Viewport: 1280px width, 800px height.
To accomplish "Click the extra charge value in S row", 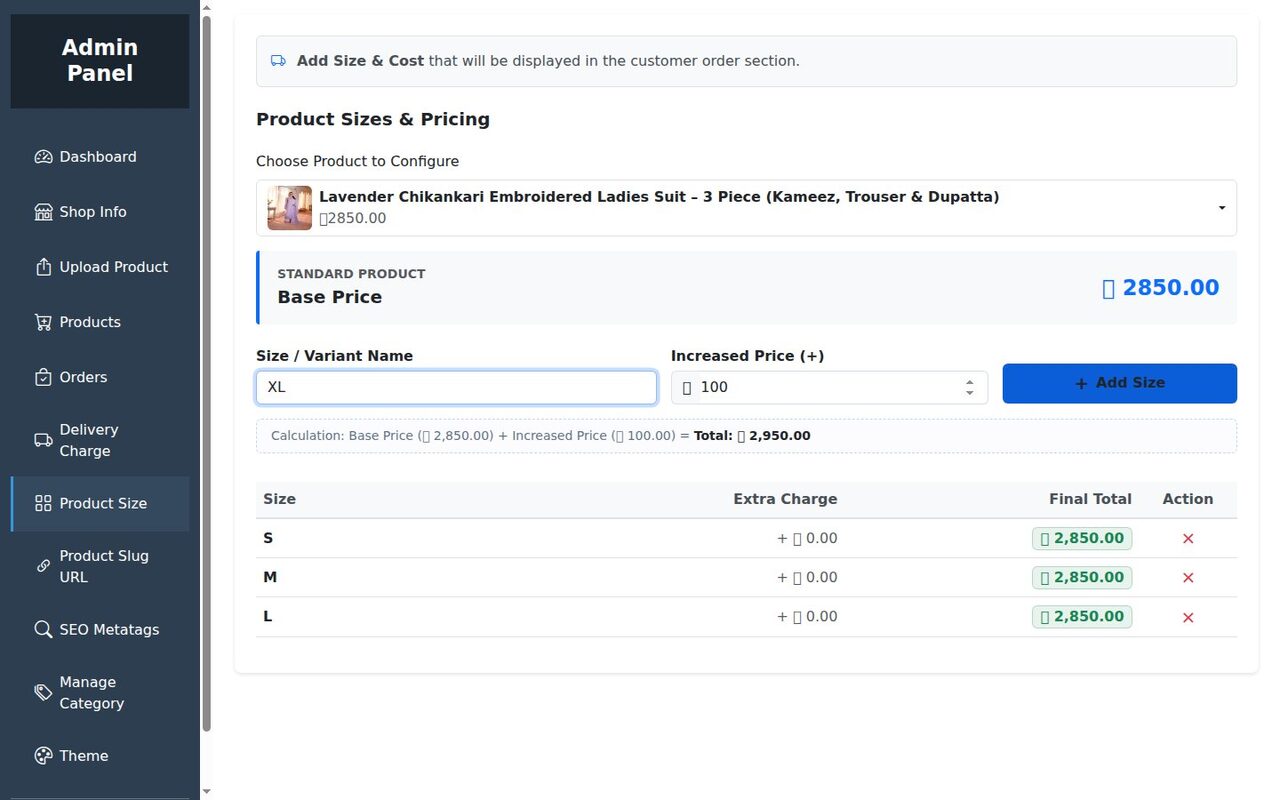I will 807,538.
